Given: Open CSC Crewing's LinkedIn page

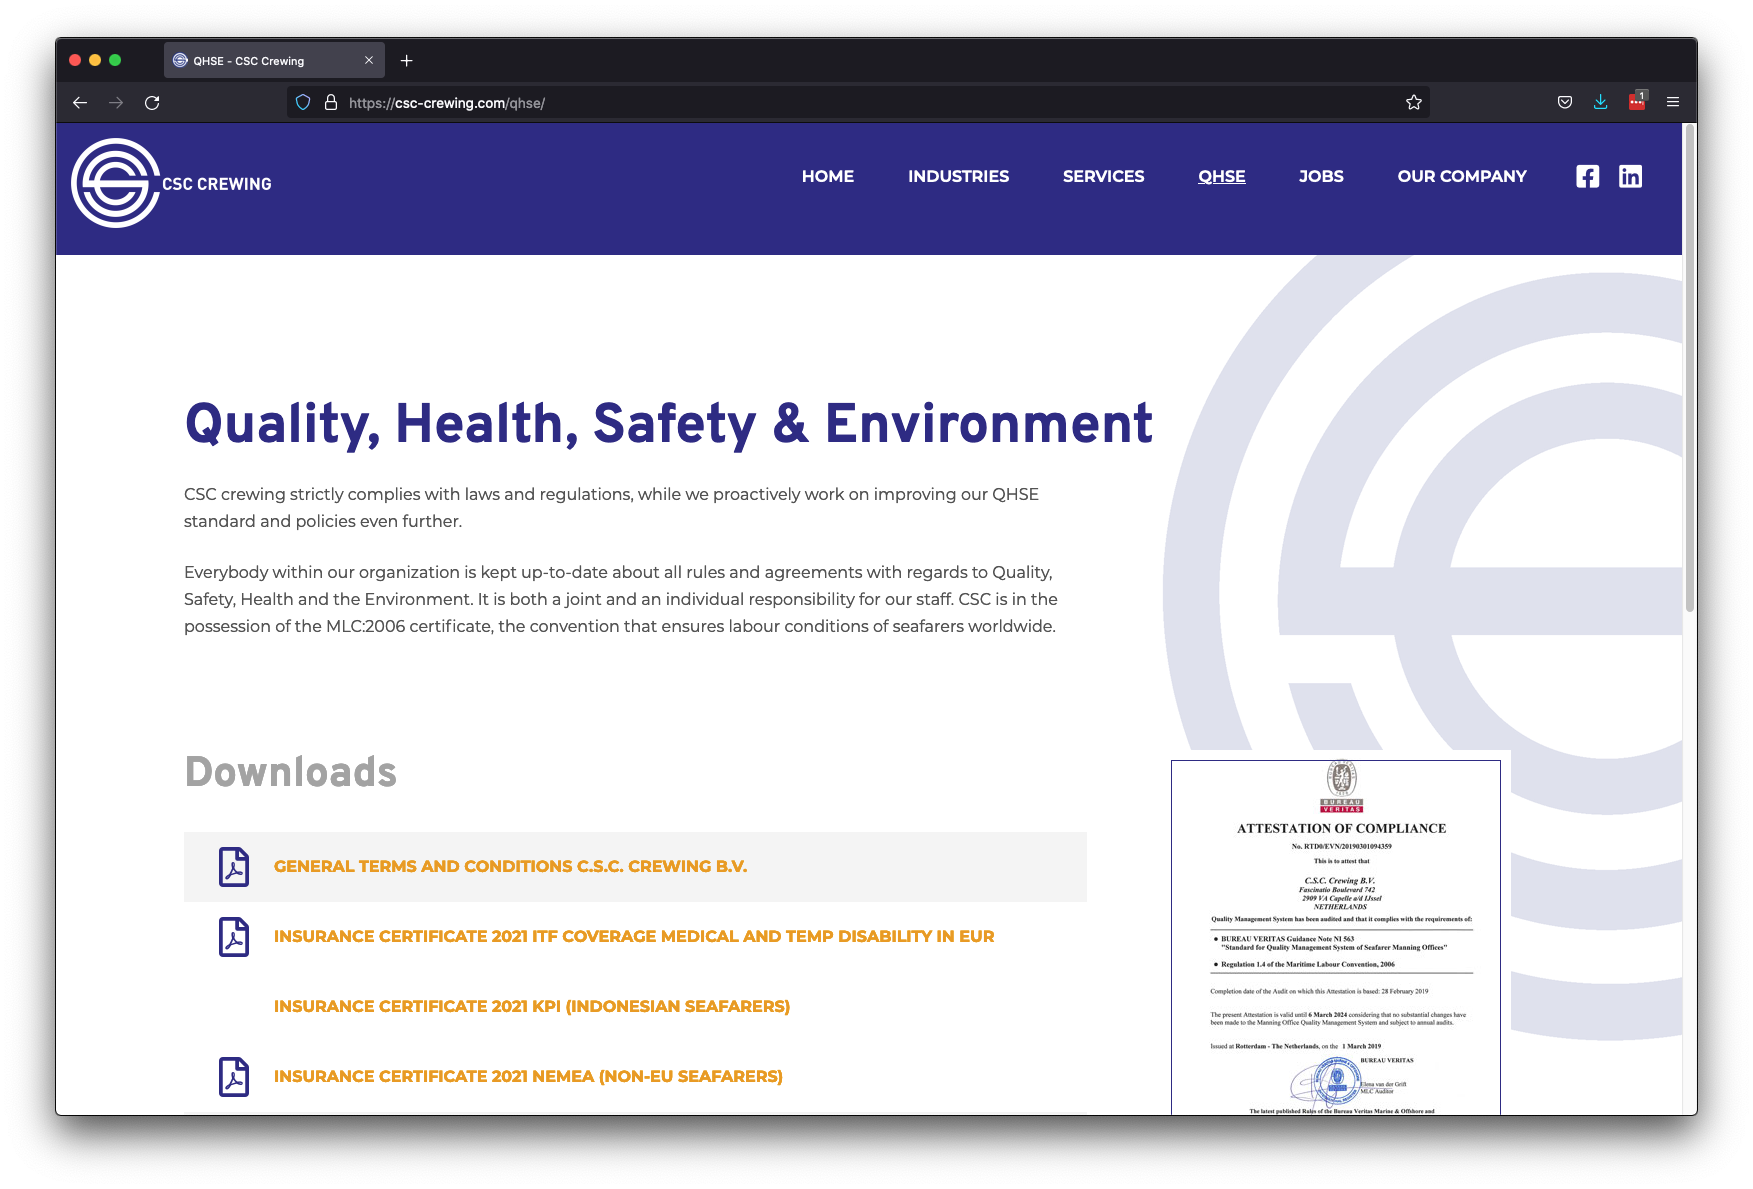Looking at the screenshot, I should coord(1631,176).
